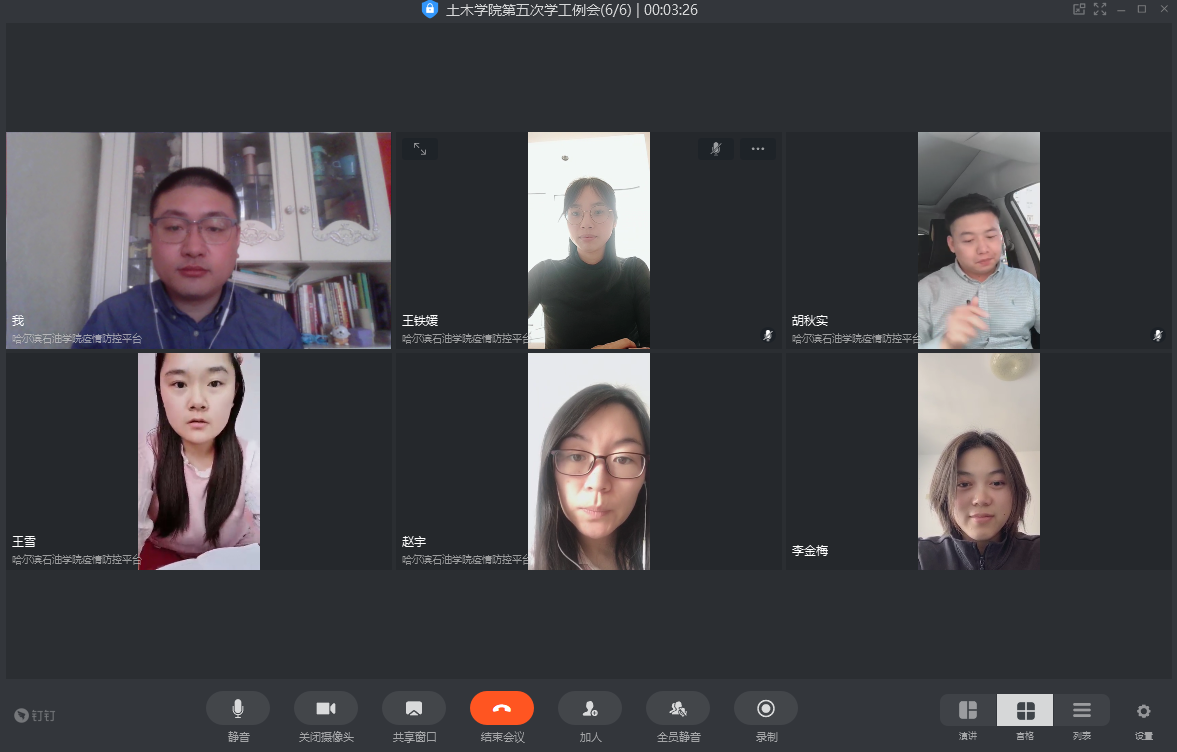Select the 宫格 grid layout view
This screenshot has height=752, width=1177.
(x=1025, y=710)
